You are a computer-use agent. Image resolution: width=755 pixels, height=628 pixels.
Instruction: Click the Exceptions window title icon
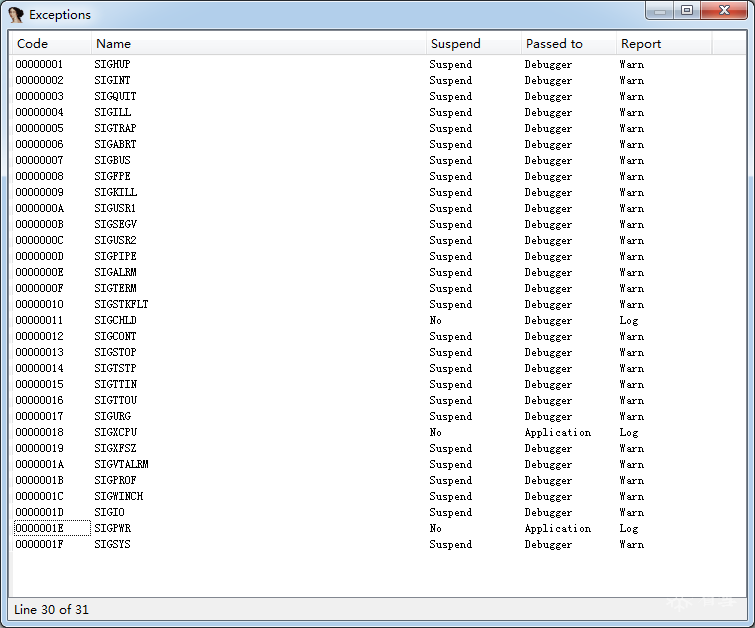[16, 14]
